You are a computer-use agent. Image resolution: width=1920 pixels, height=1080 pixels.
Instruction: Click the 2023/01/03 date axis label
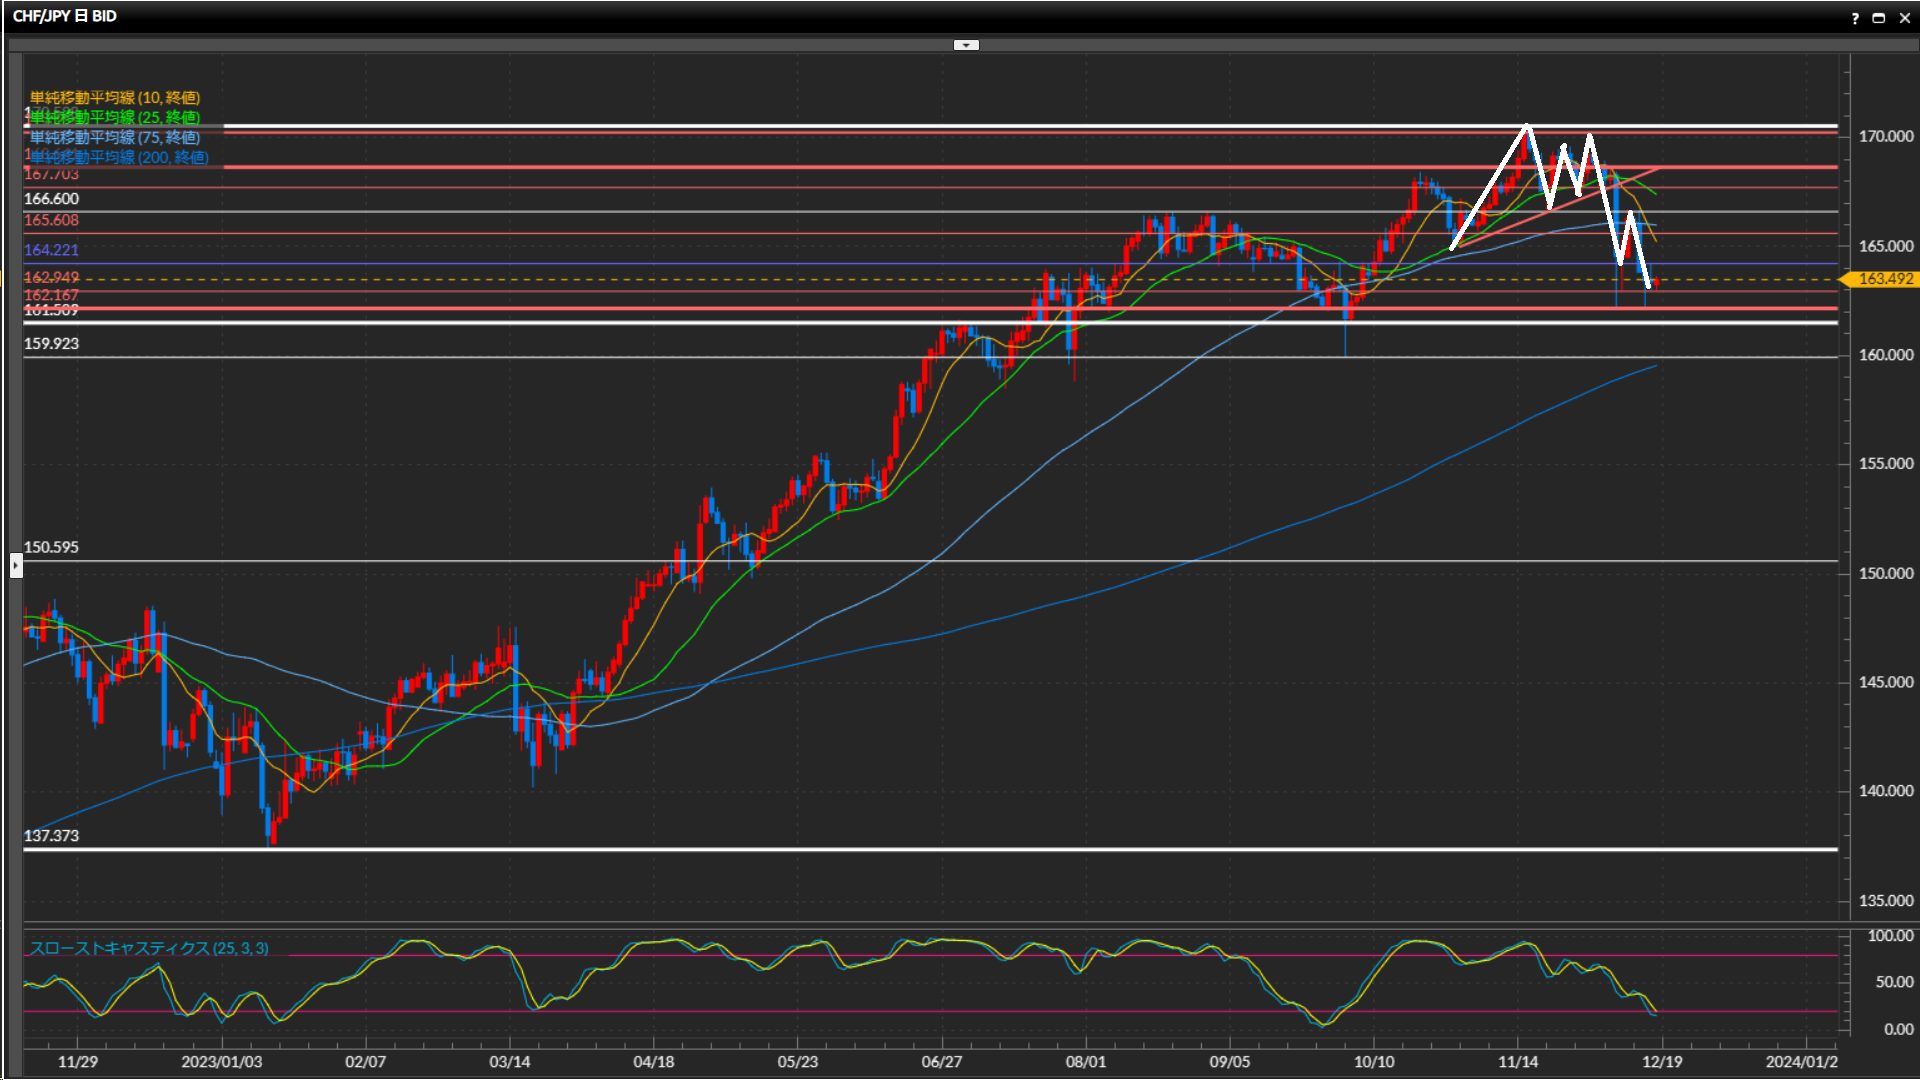pos(221,1061)
